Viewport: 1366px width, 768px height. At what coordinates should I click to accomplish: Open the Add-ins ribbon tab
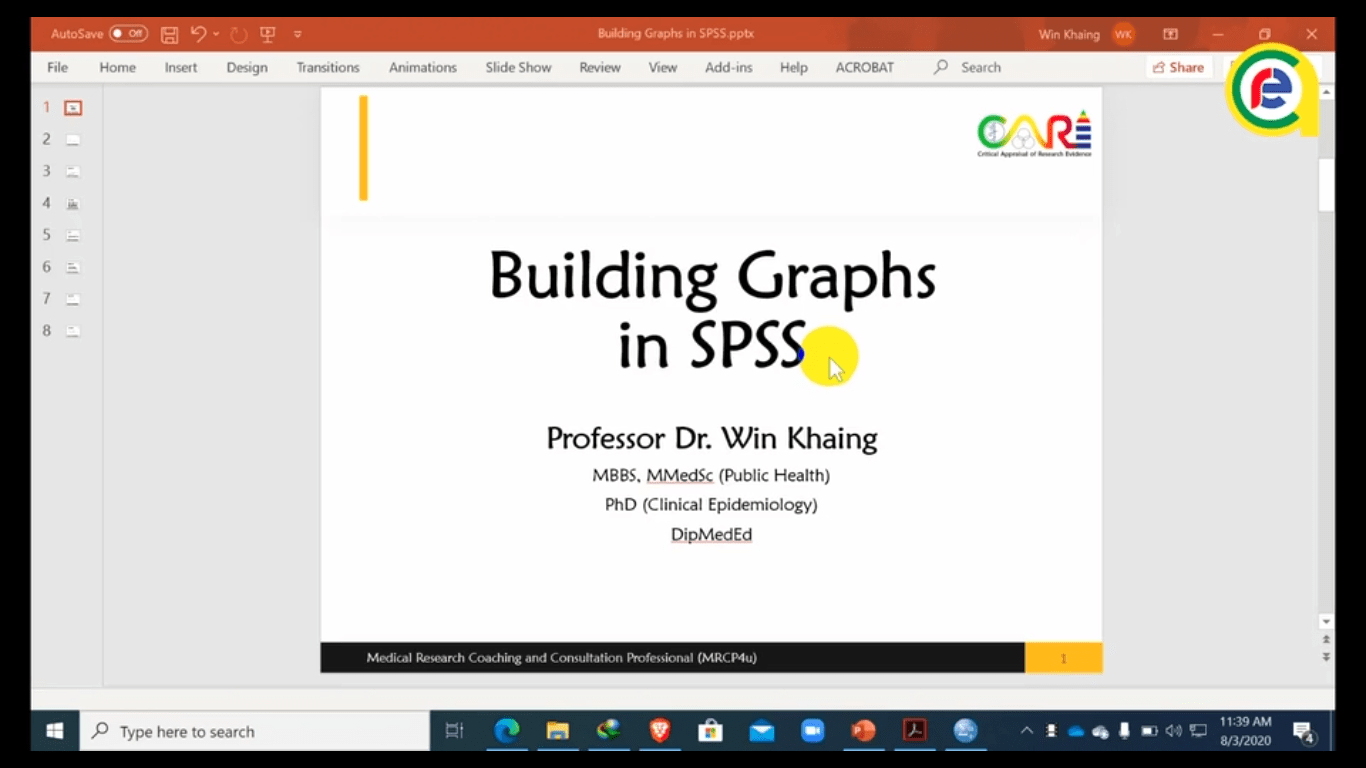click(729, 67)
